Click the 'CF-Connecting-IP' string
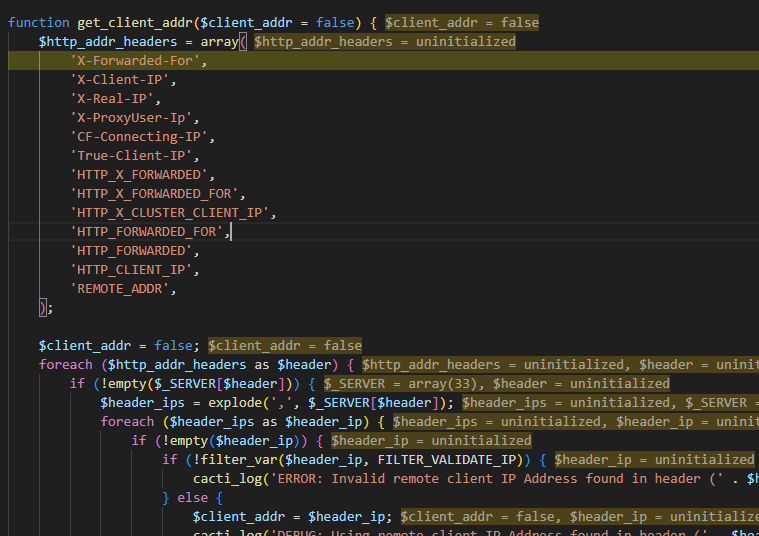 (139, 137)
